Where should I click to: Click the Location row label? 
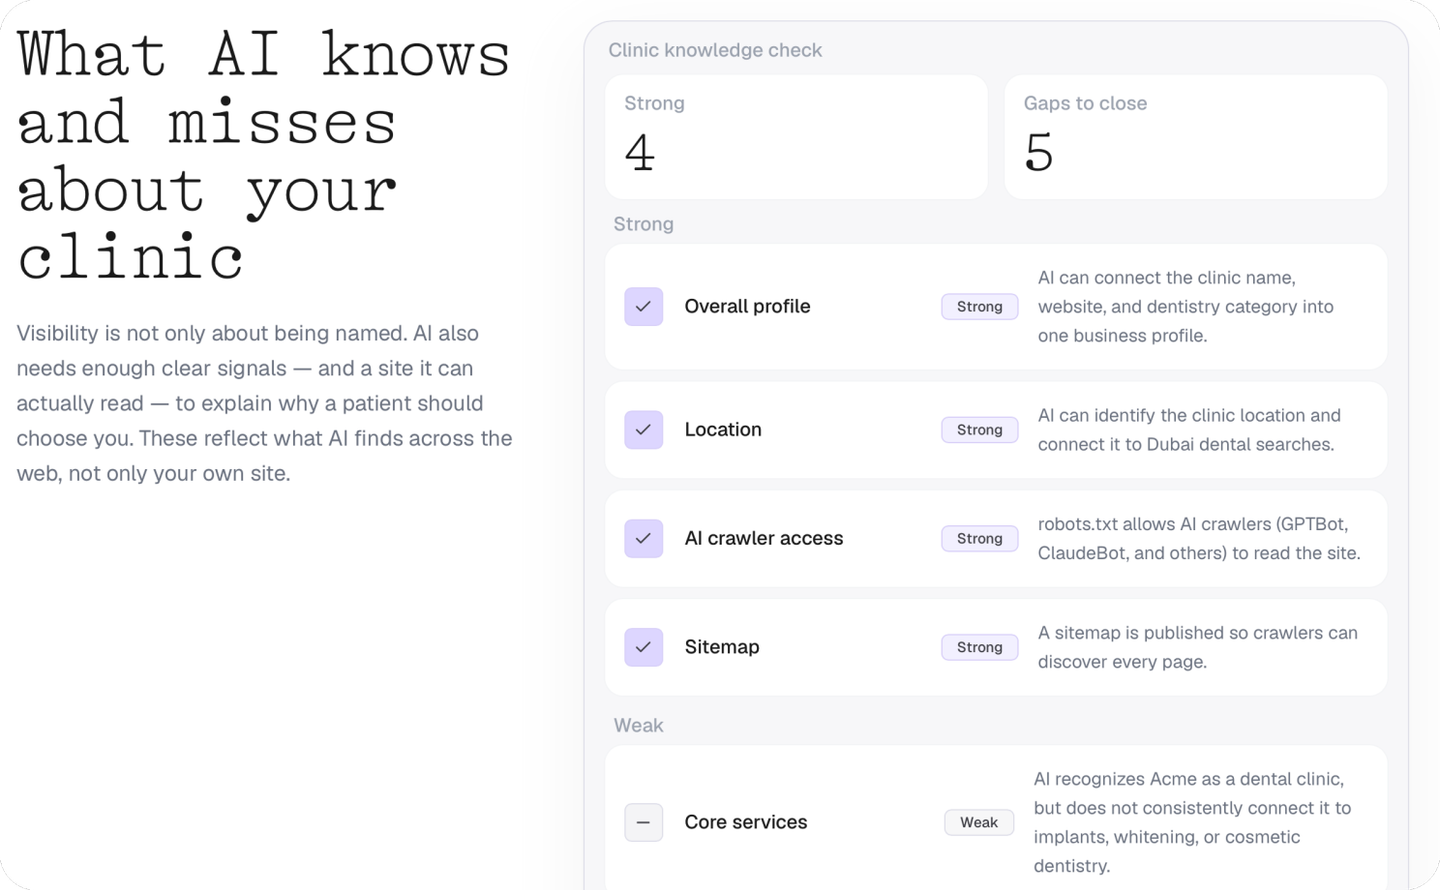click(723, 429)
